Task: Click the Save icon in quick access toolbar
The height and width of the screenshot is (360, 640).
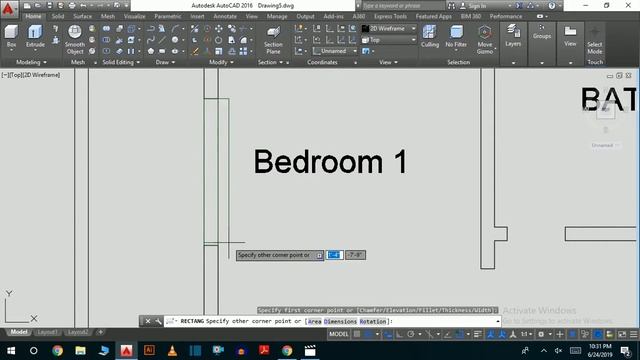Action: [x=49, y=6]
